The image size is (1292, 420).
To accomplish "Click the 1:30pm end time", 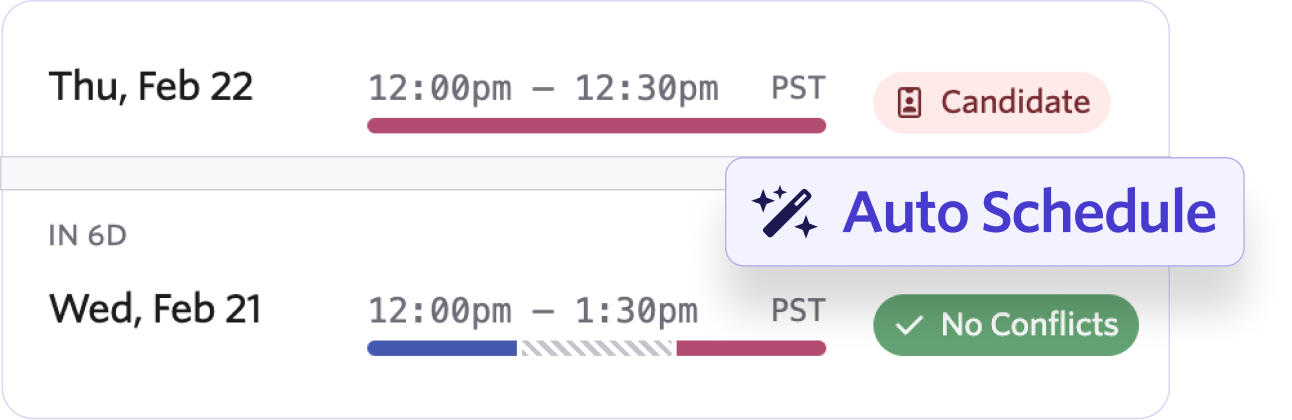I will [x=636, y=311].
